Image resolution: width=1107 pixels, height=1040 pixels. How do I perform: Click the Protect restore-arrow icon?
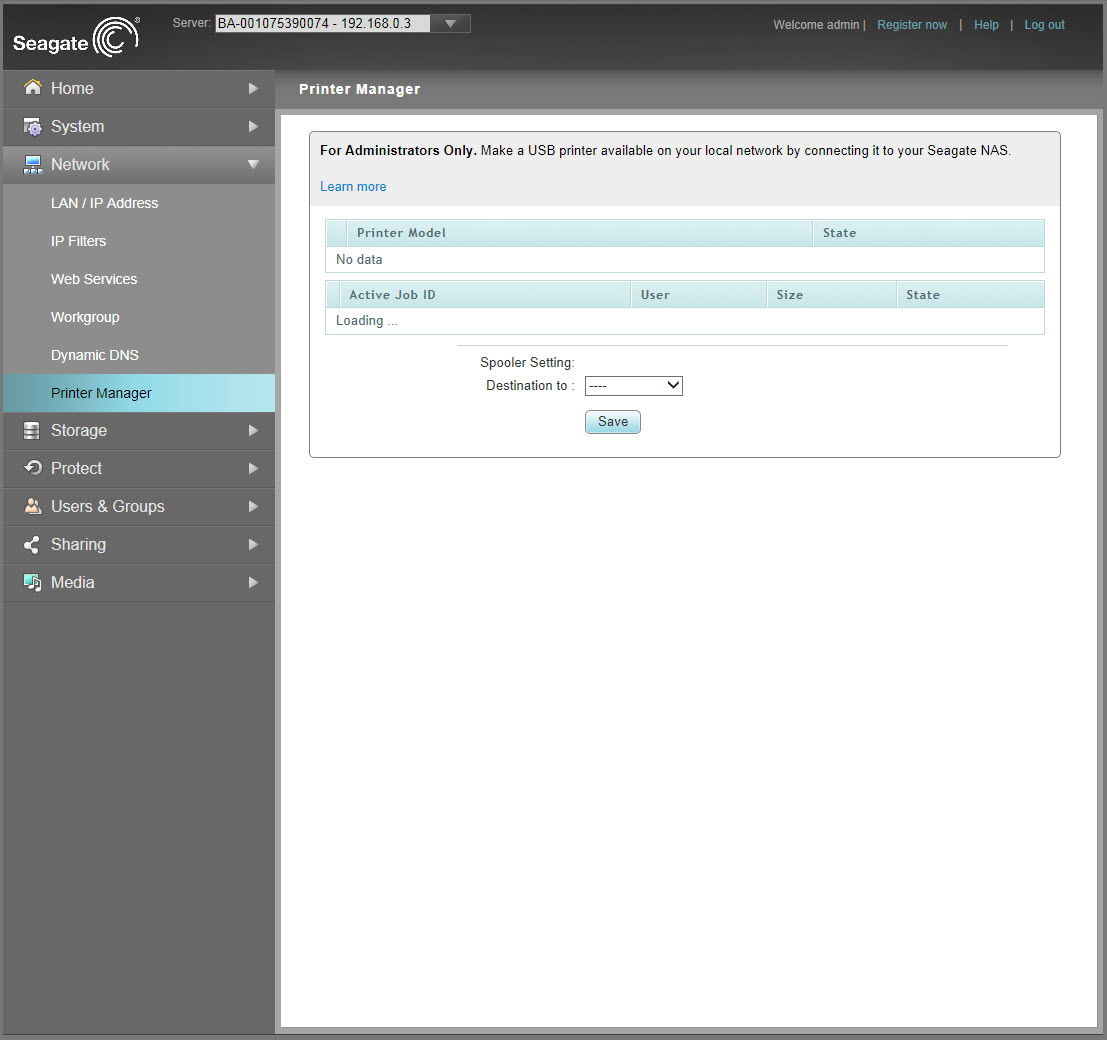[x=32, y=468]
